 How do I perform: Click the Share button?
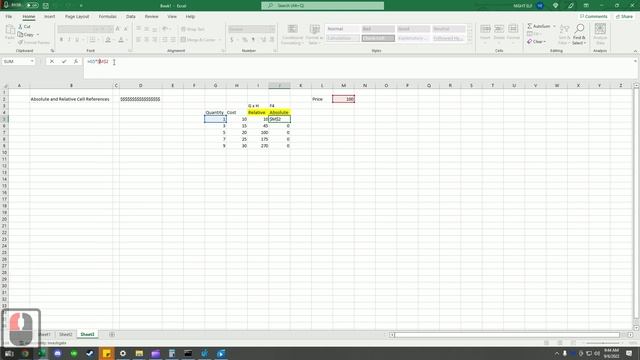click(x=624, y=17)
